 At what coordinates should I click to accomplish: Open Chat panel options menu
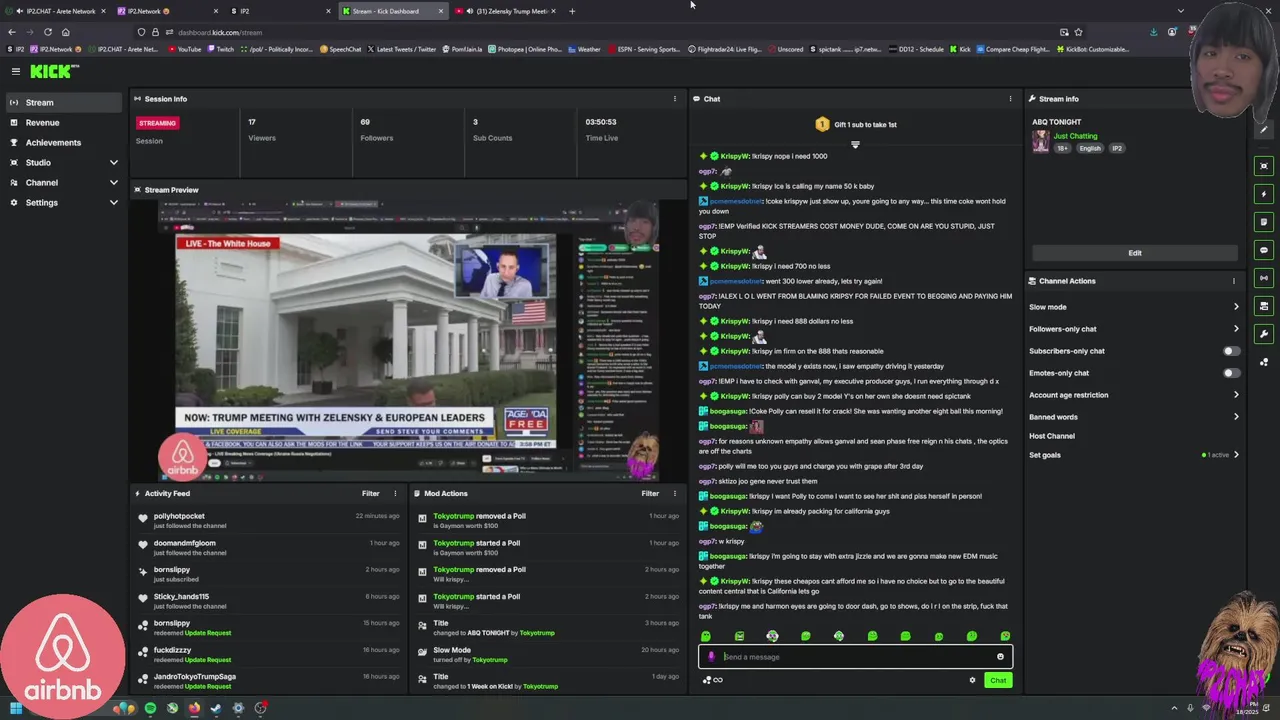pyautogui.click(x=1010, y=99)
